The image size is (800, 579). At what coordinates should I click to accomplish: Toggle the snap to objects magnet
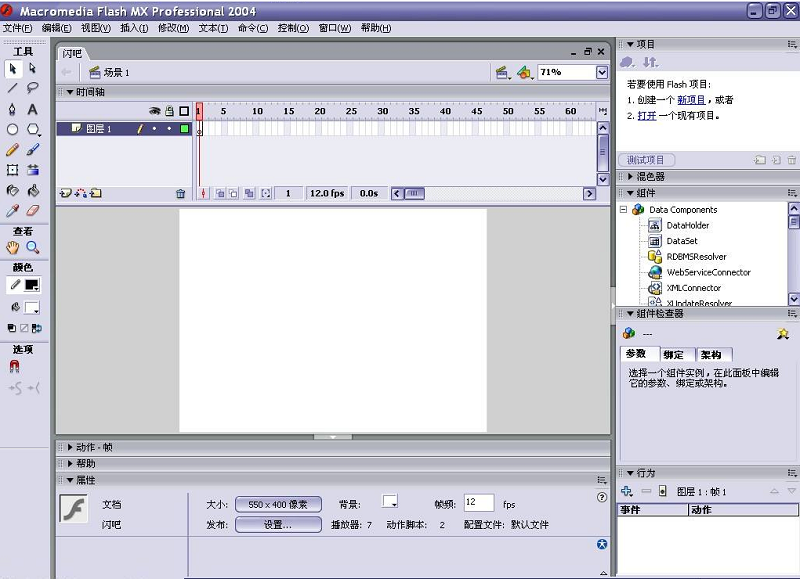[13, 367]
